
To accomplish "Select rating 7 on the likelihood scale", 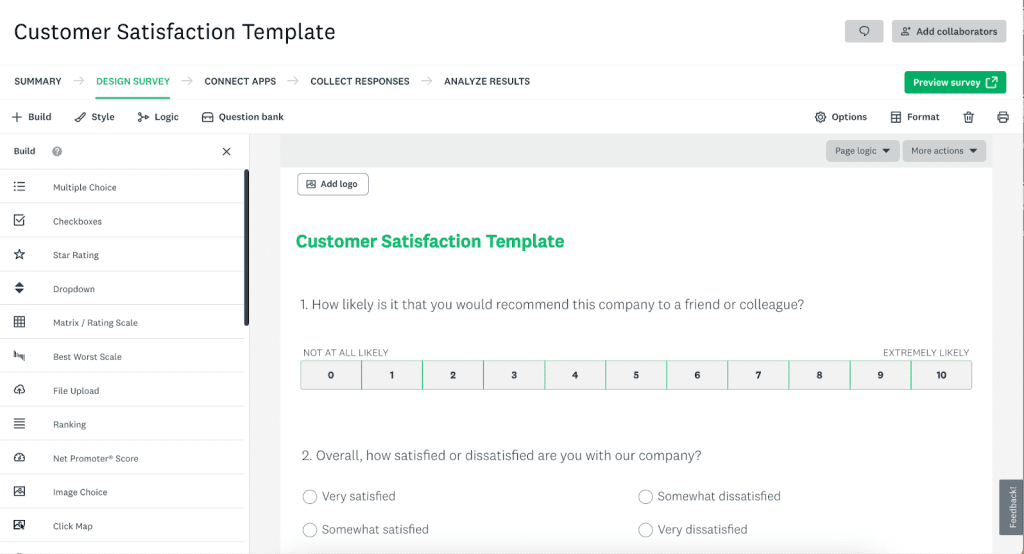I will tap(758, 375).
